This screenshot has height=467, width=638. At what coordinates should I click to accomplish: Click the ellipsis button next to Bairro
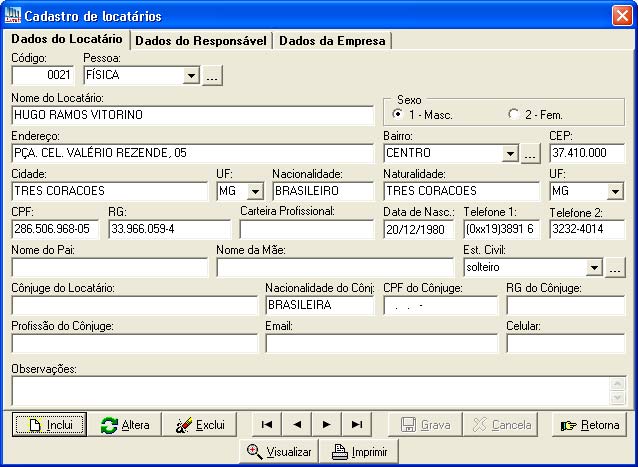(531, 153)
